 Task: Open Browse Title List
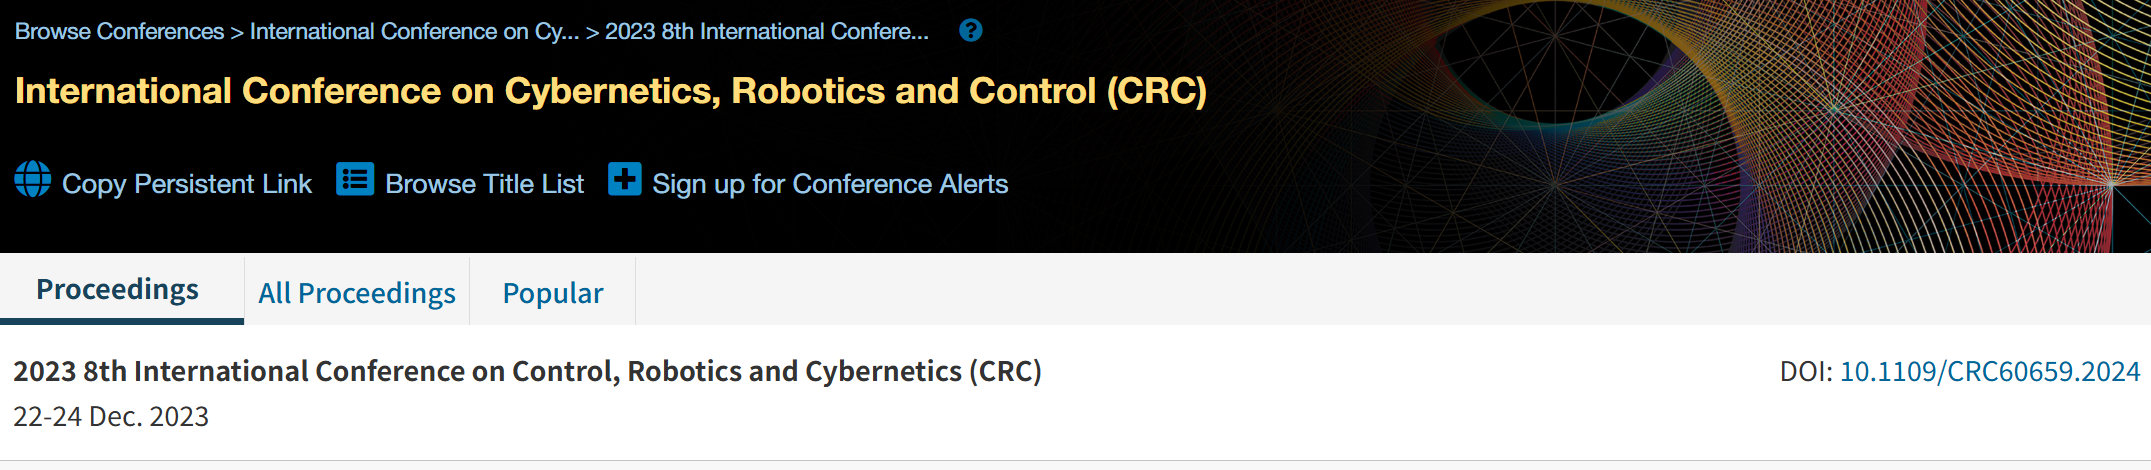(484, 184)
